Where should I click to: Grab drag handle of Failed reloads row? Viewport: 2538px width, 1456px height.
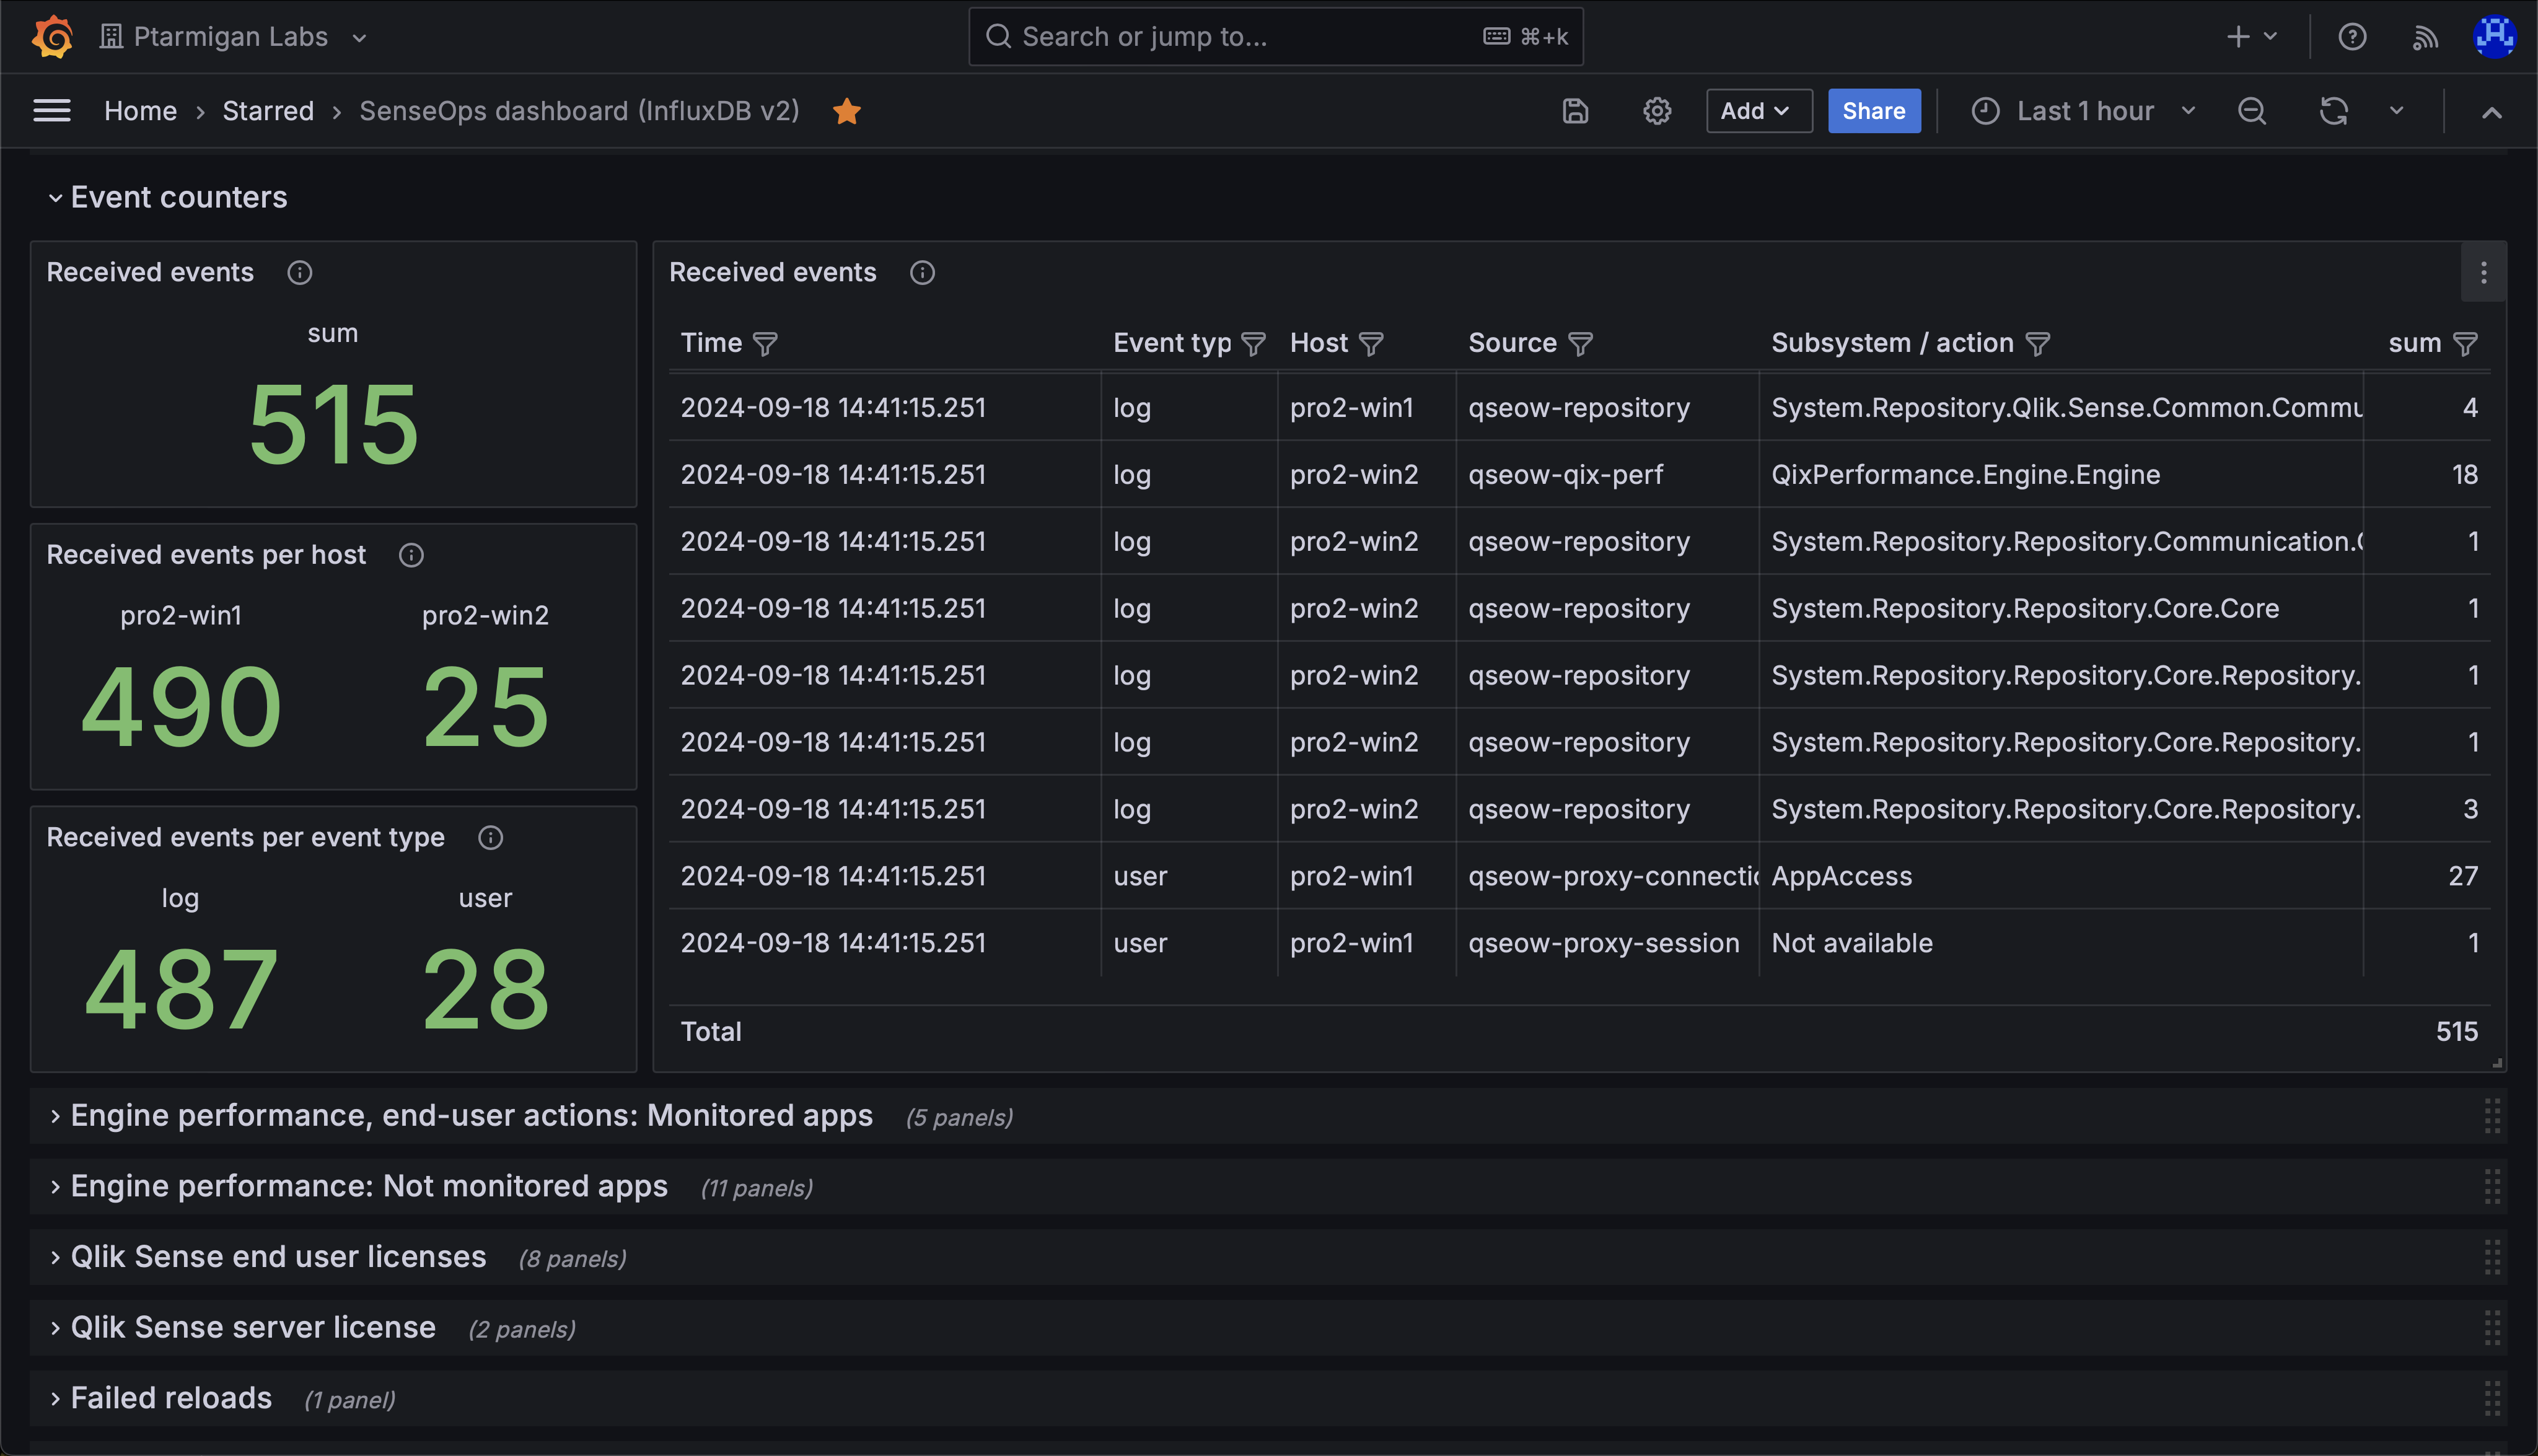tap(2491, 1398)
